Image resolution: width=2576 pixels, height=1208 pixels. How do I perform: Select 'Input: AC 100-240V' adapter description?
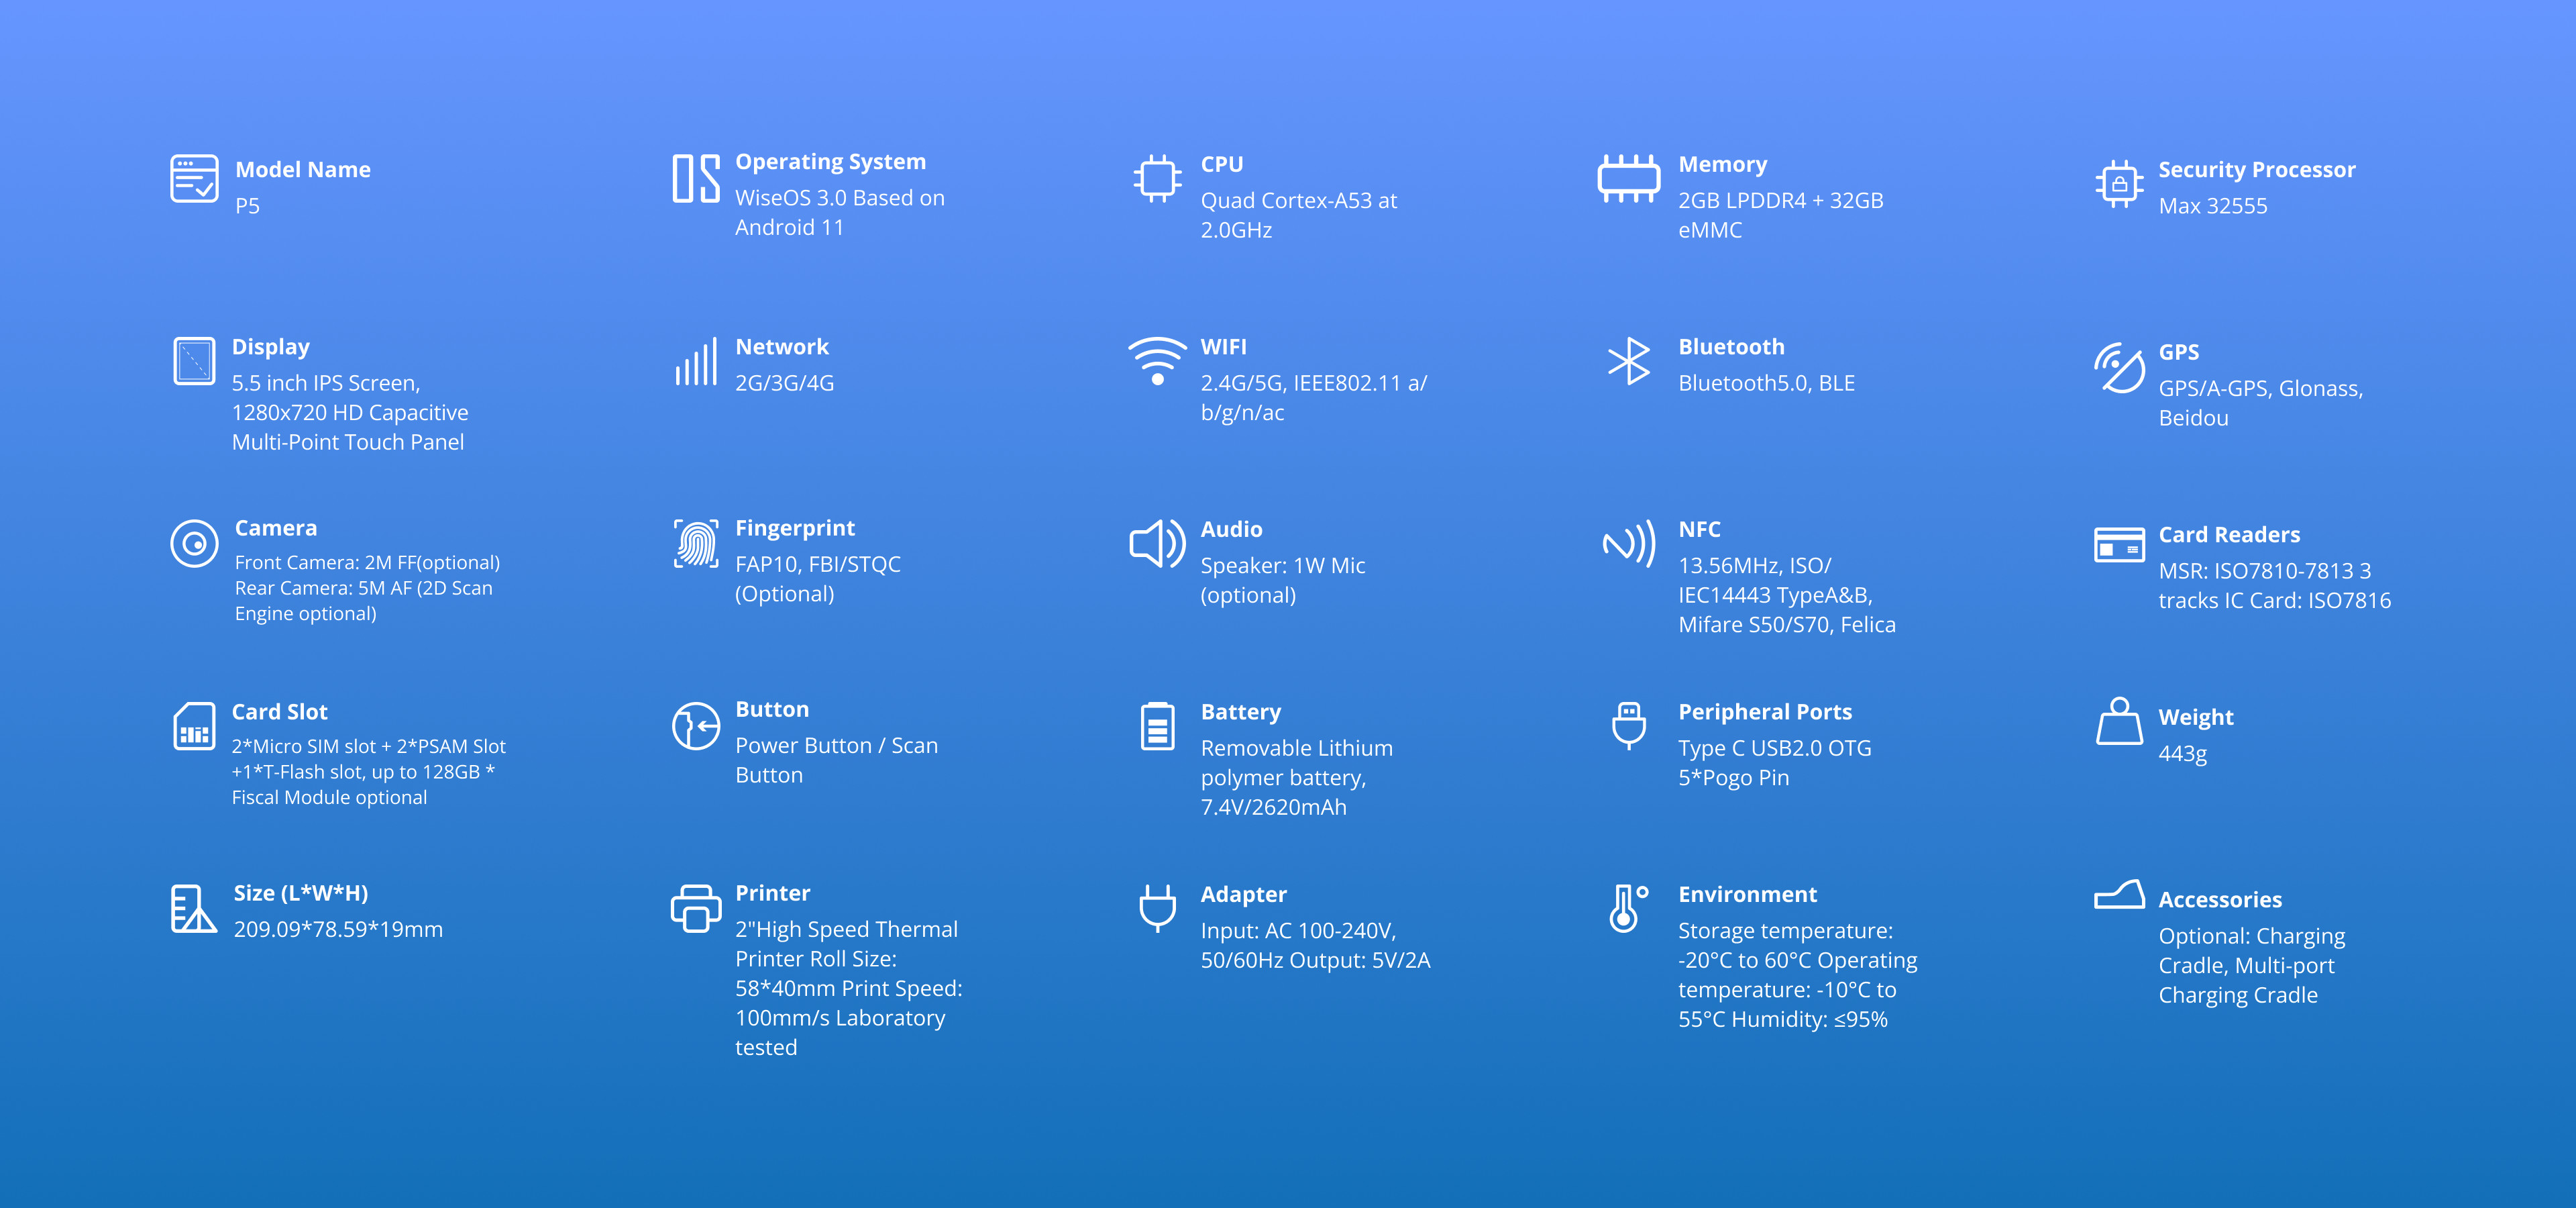1315,945
